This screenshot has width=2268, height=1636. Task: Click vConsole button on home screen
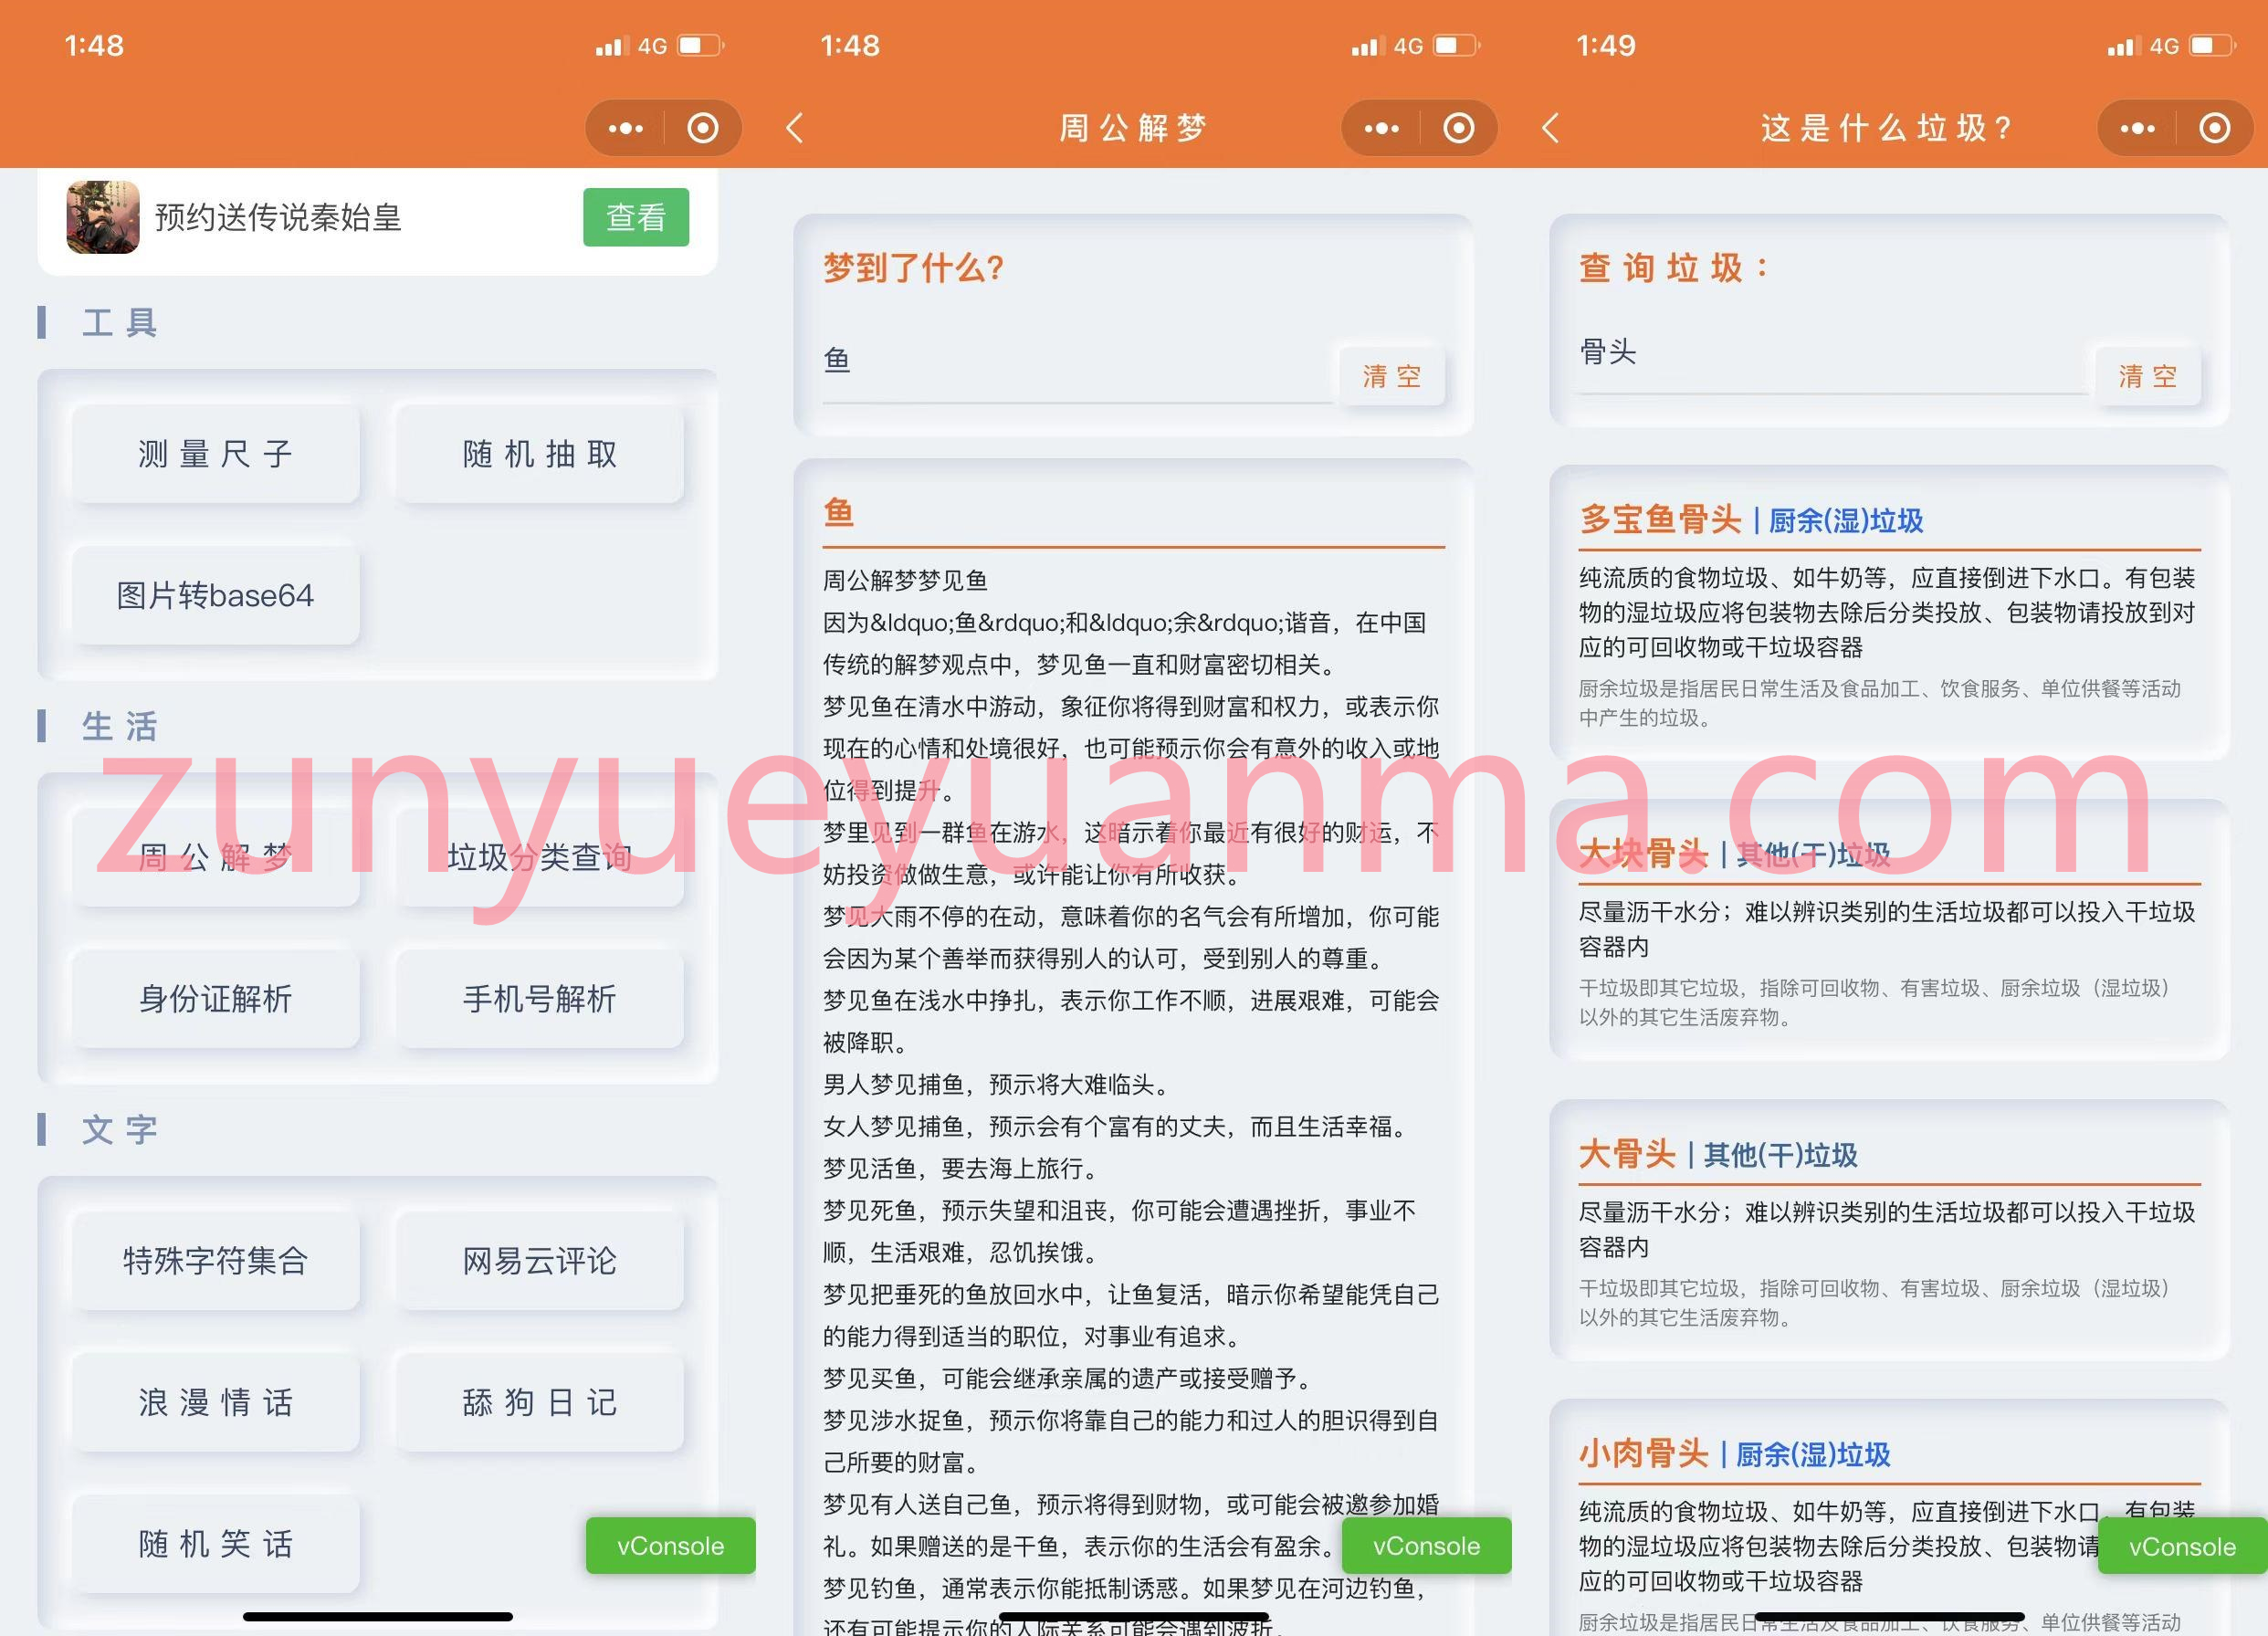point(670,1546)
